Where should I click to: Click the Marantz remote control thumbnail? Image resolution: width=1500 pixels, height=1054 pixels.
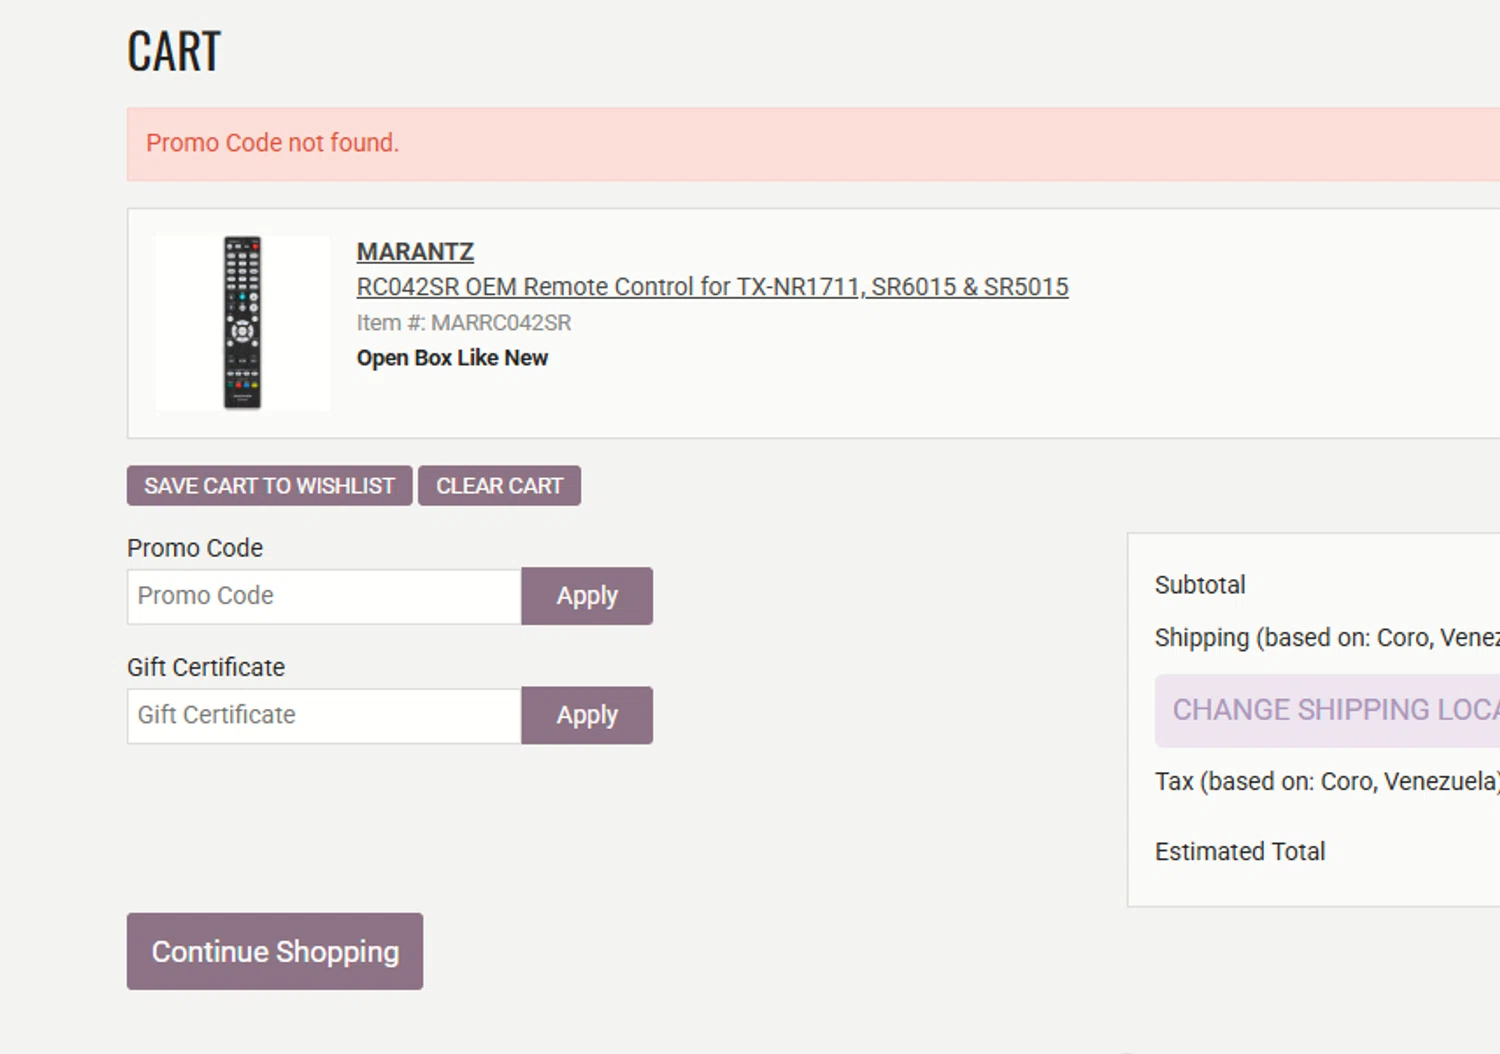point(242,323)
